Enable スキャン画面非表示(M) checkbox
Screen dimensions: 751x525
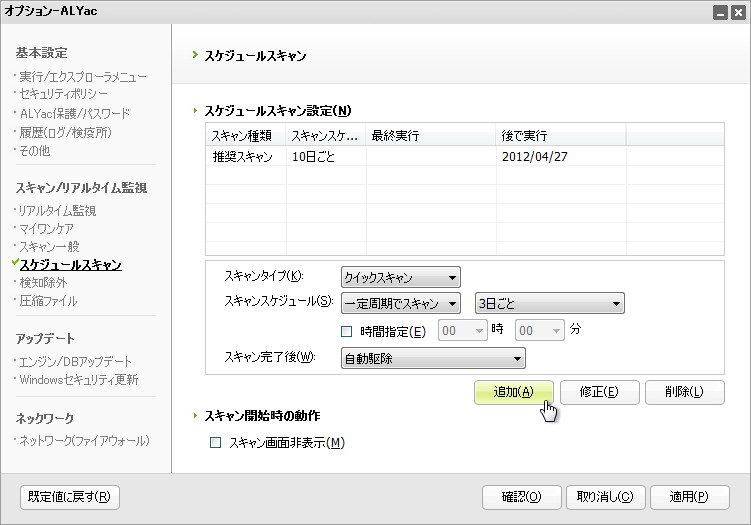[x=216, y=442]
